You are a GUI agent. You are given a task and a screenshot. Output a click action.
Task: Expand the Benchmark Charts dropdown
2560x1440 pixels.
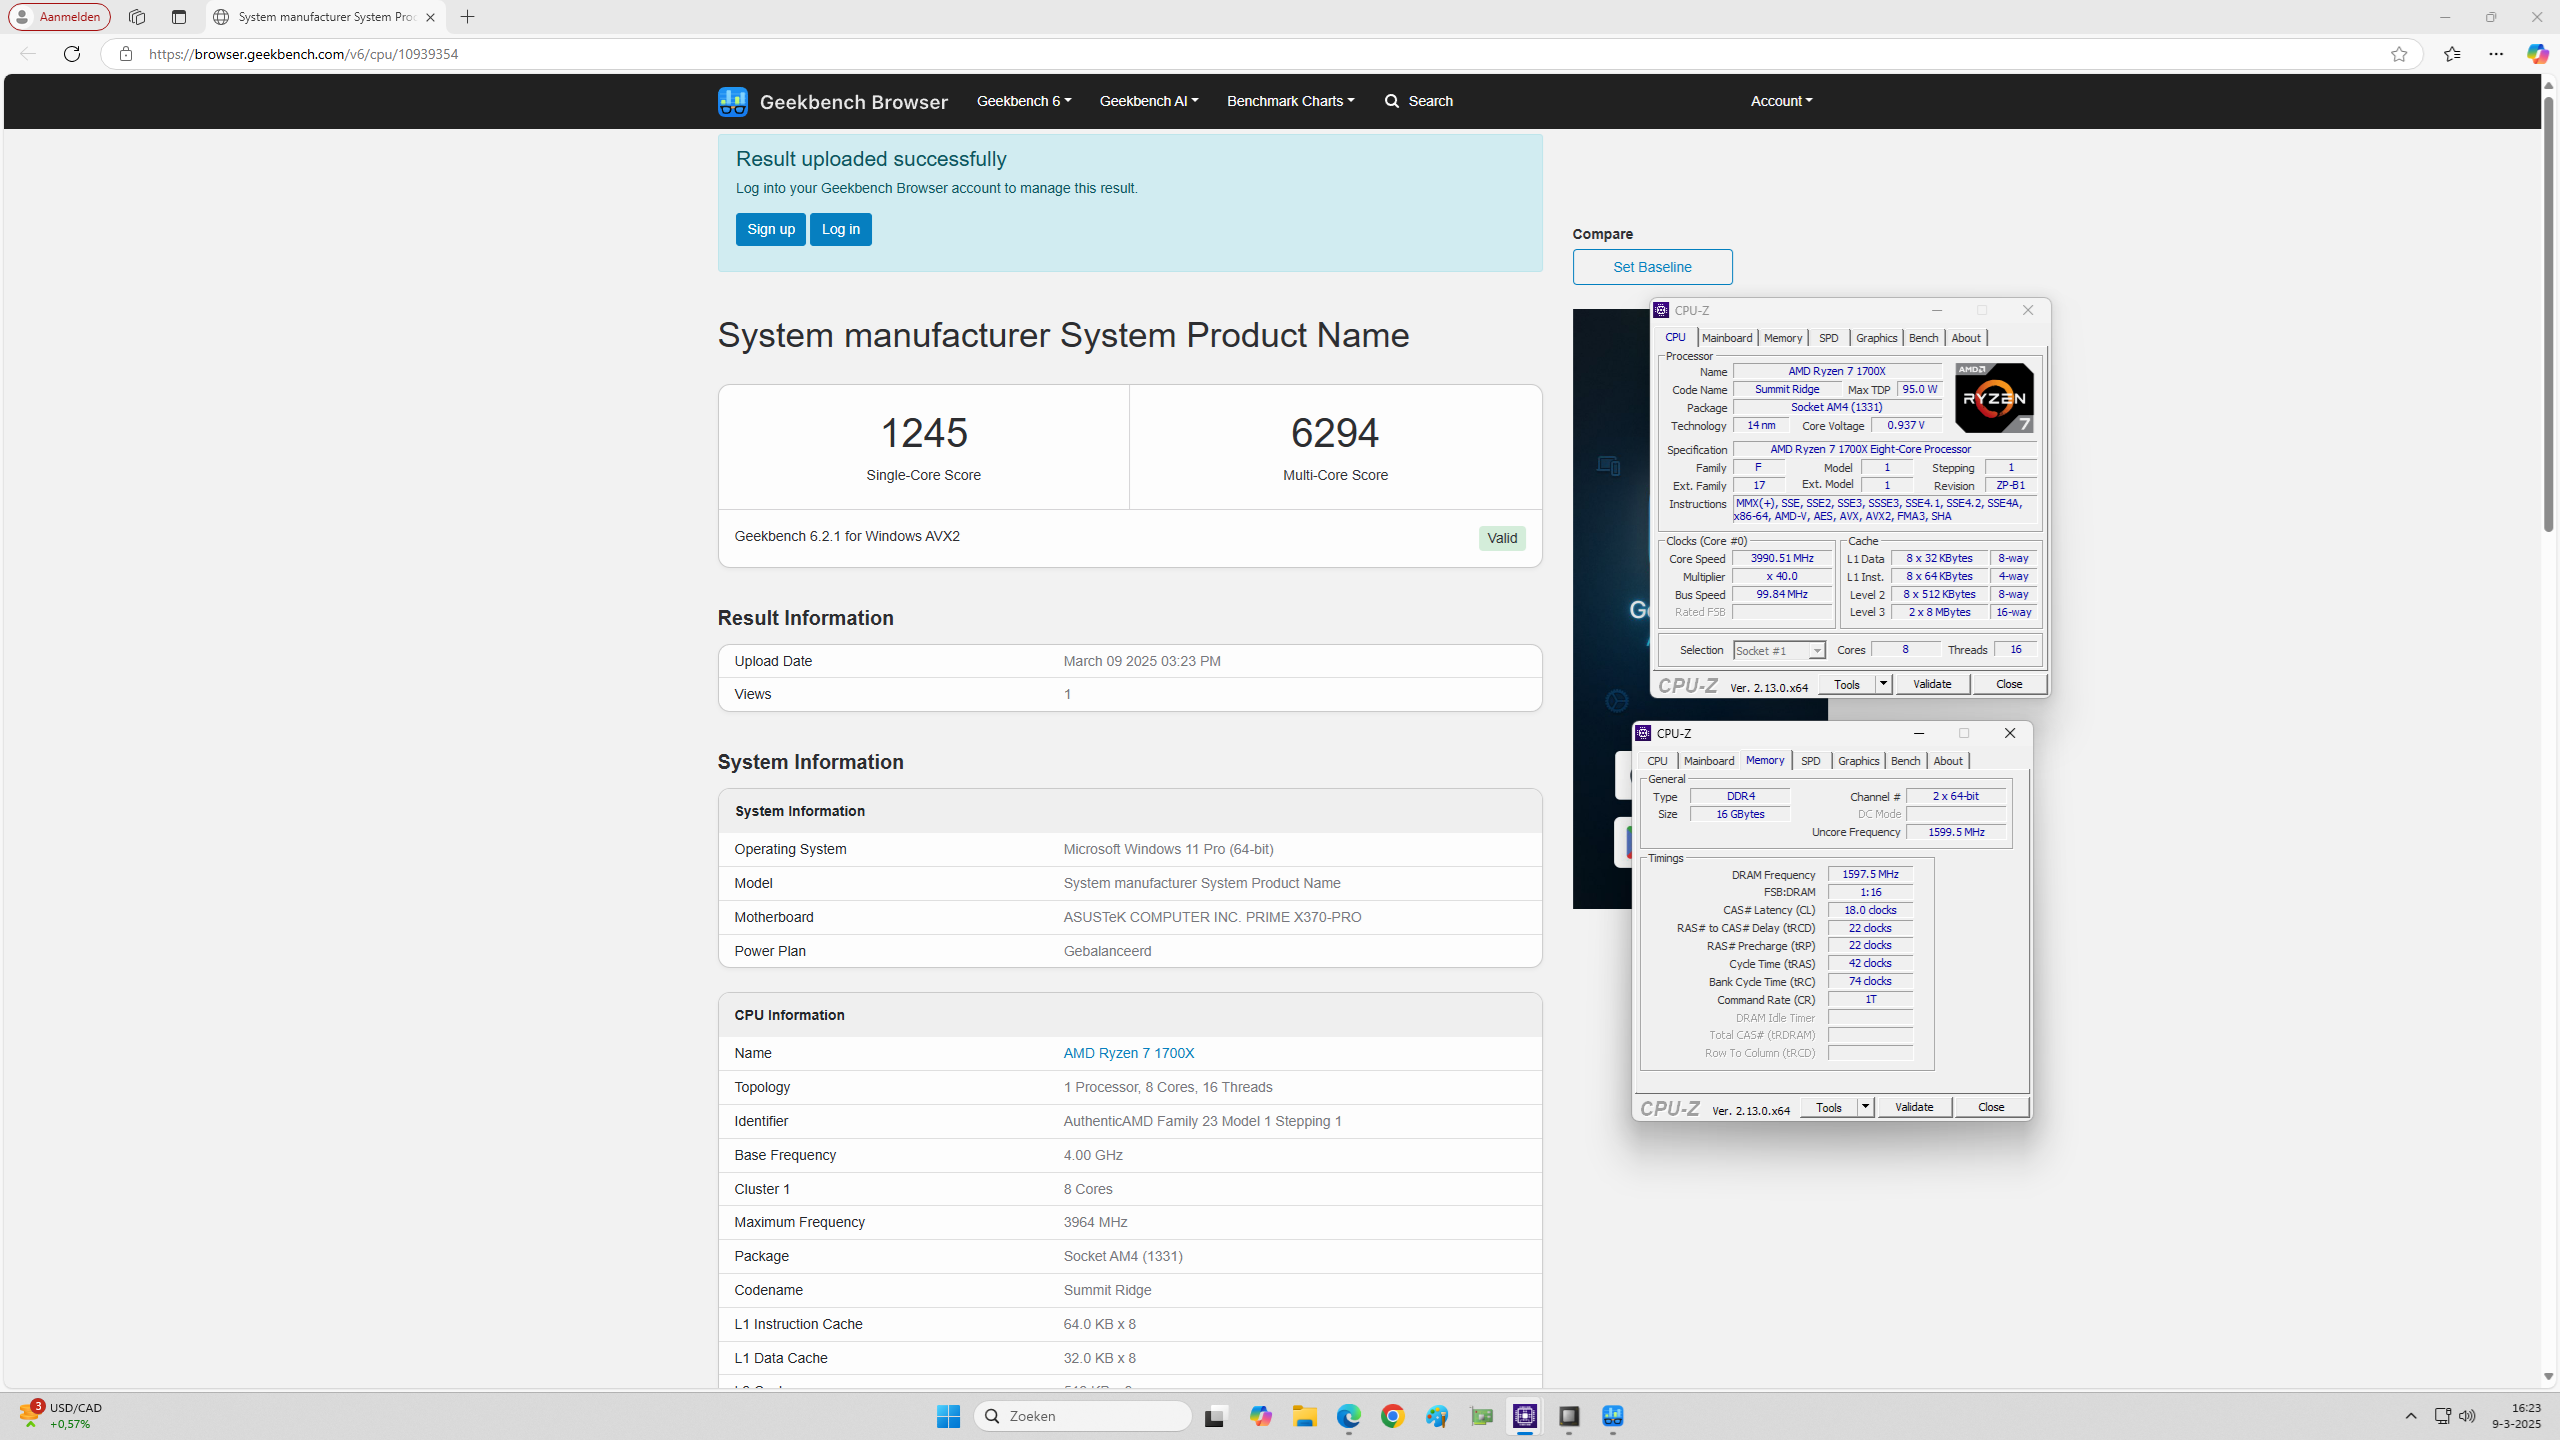1291,101
